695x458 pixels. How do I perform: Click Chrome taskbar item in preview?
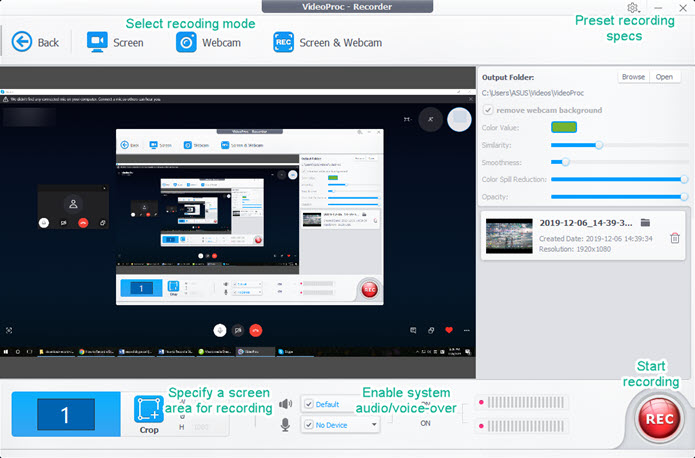click(97, 352)
